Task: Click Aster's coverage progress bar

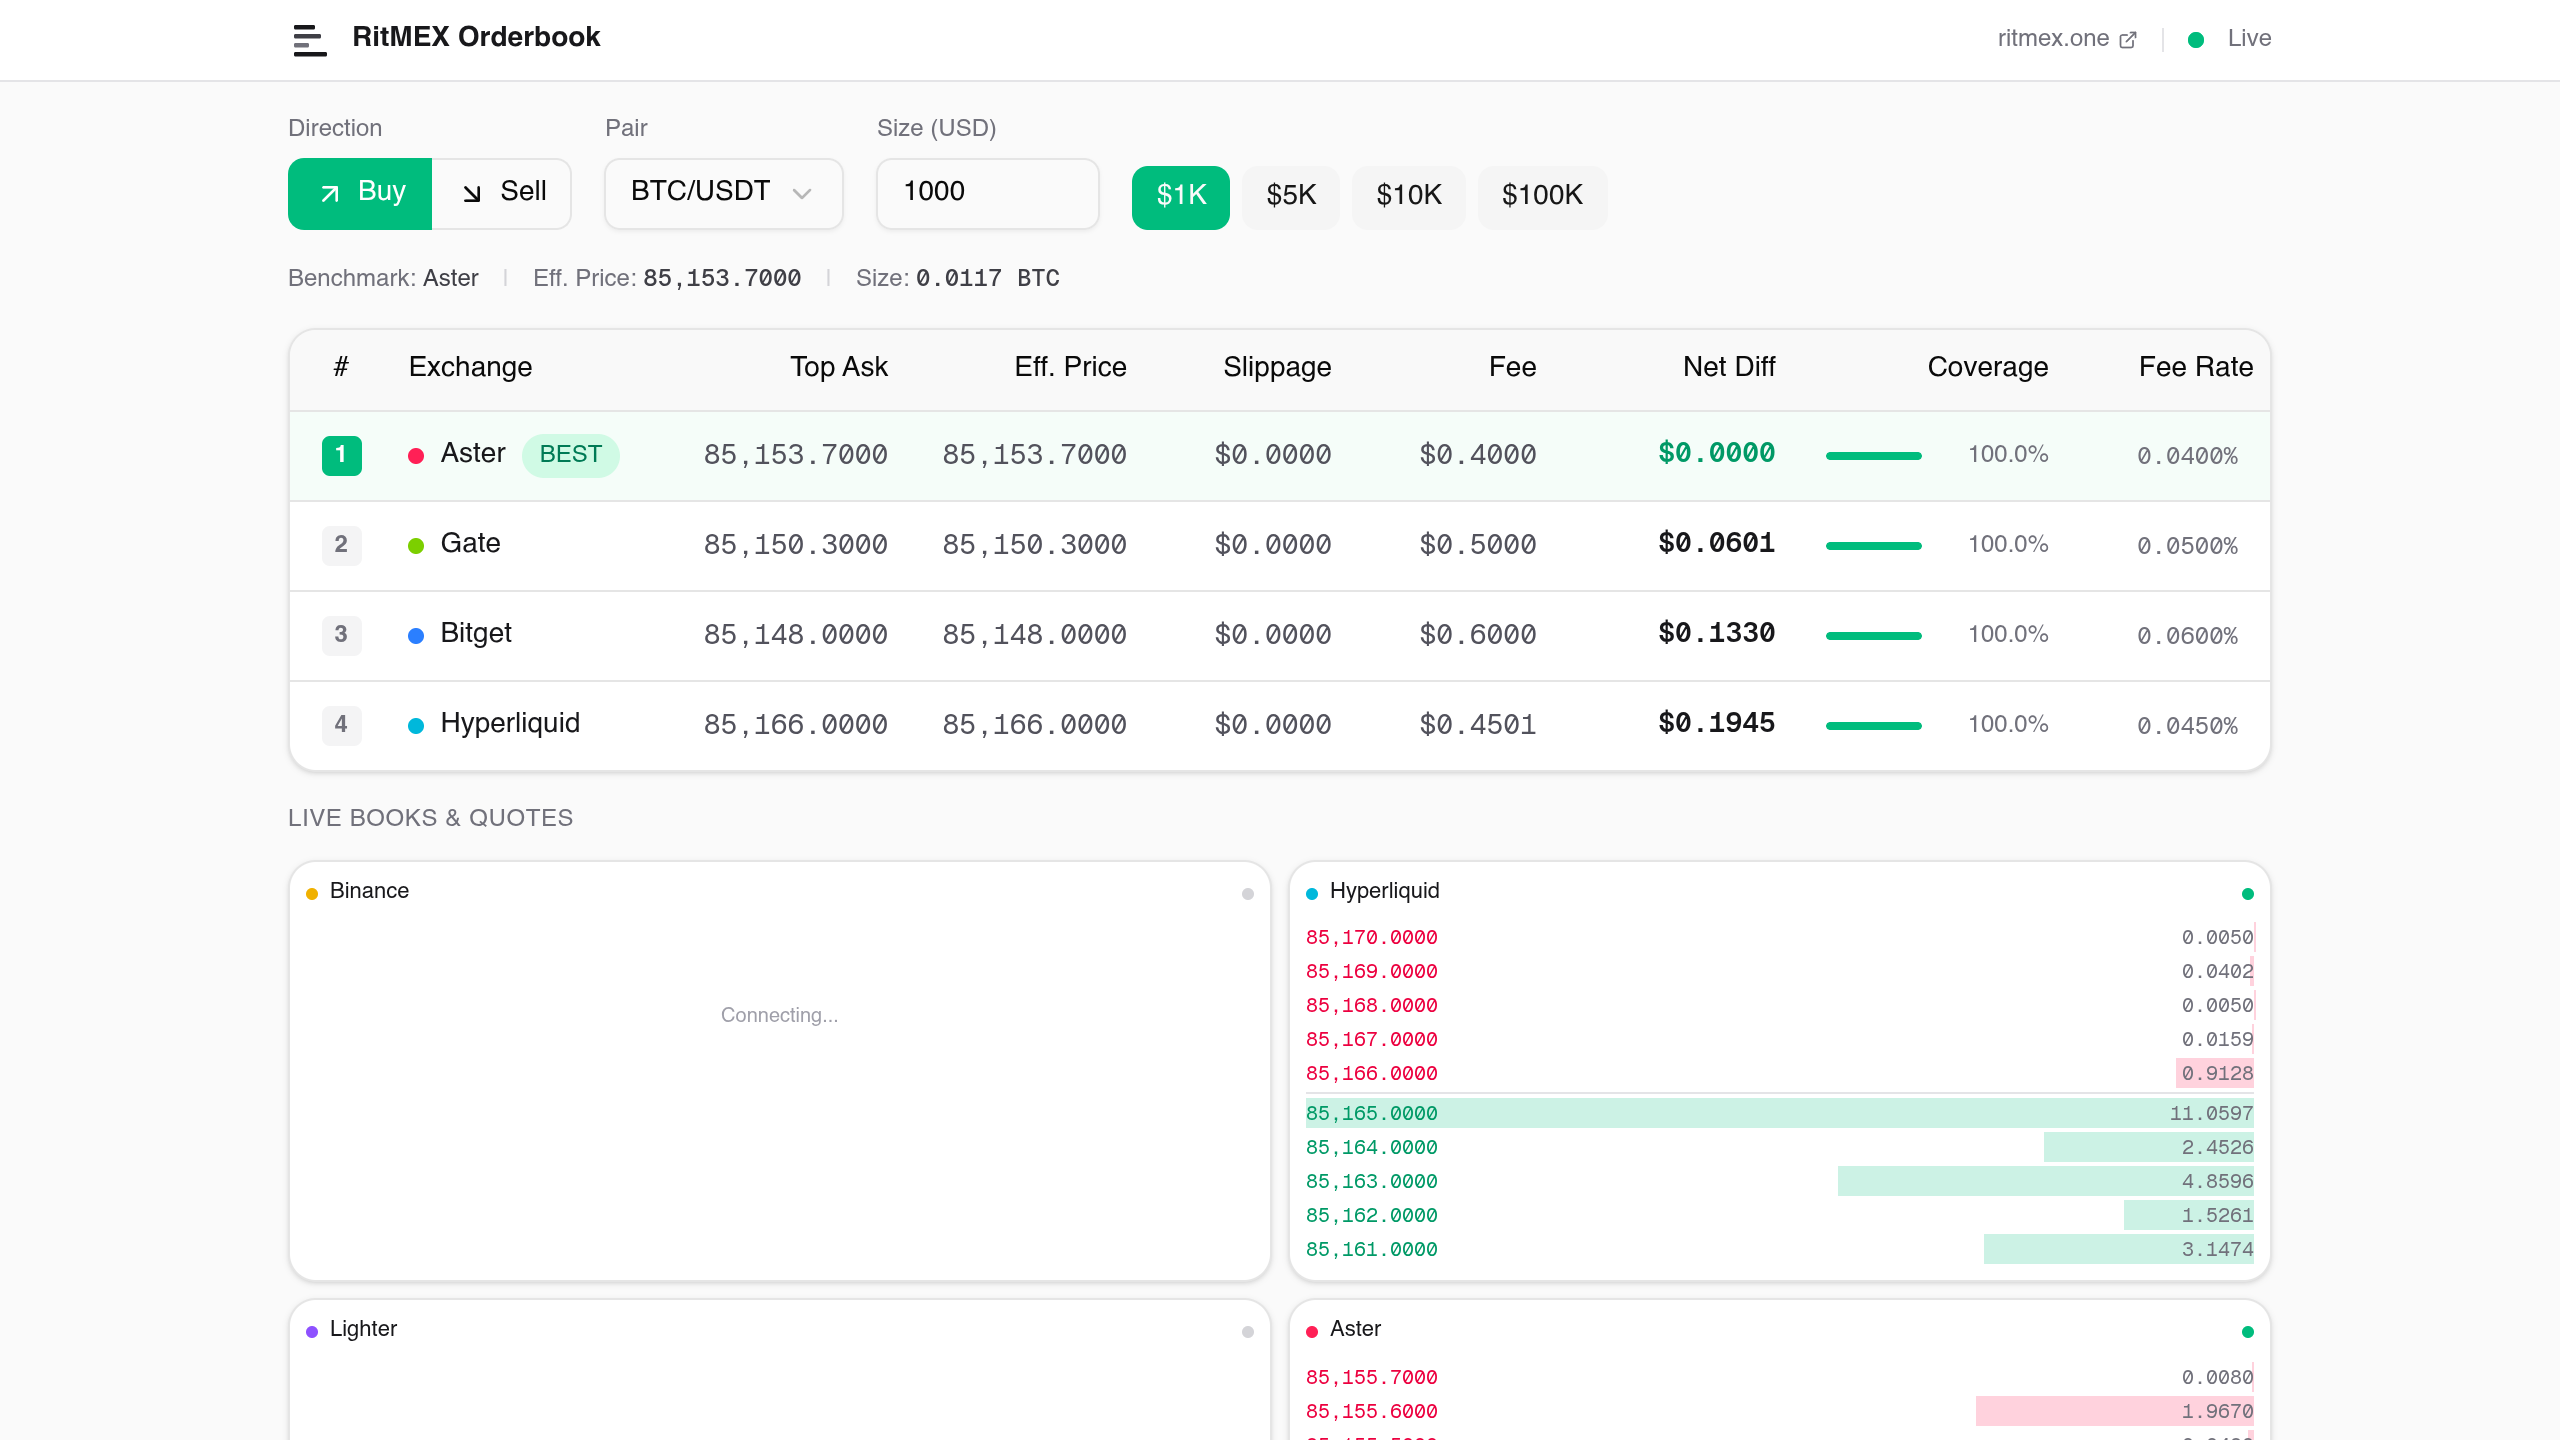Action: click(x=1874, y=456)
